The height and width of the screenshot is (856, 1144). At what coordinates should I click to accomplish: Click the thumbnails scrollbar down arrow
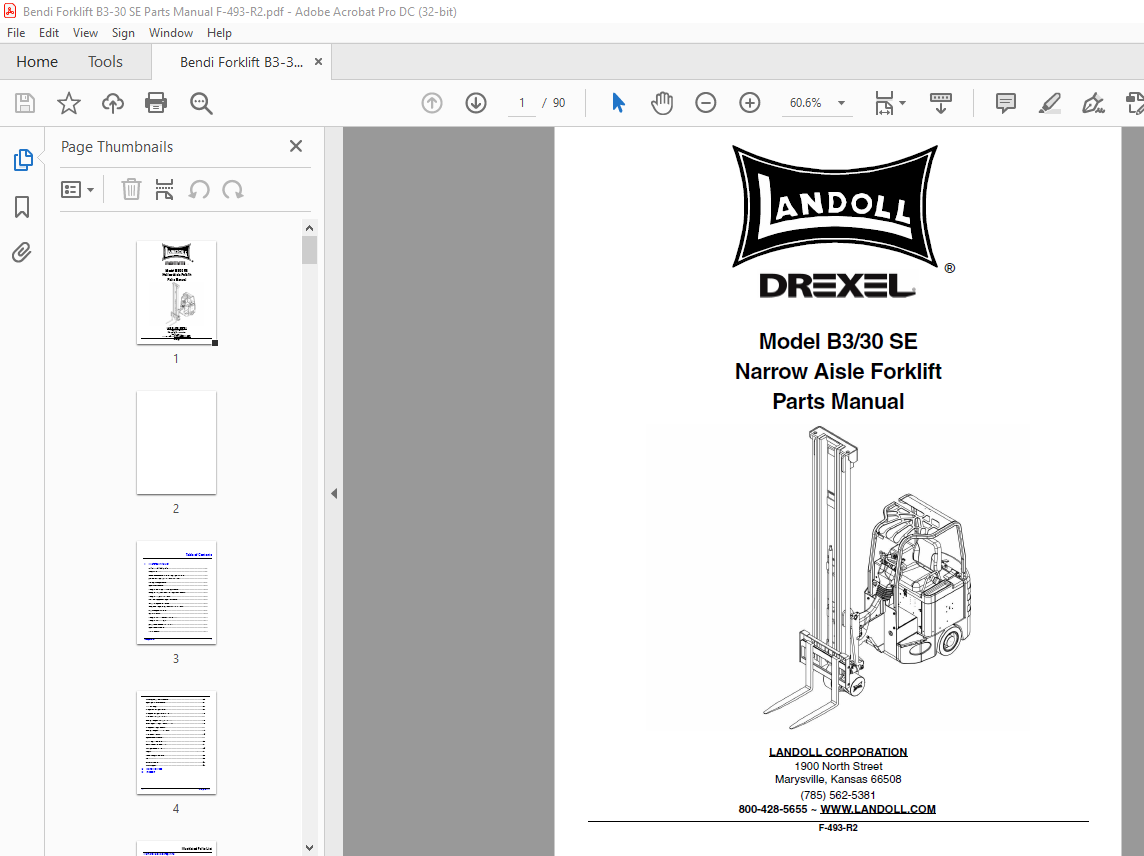pos(309,847)
